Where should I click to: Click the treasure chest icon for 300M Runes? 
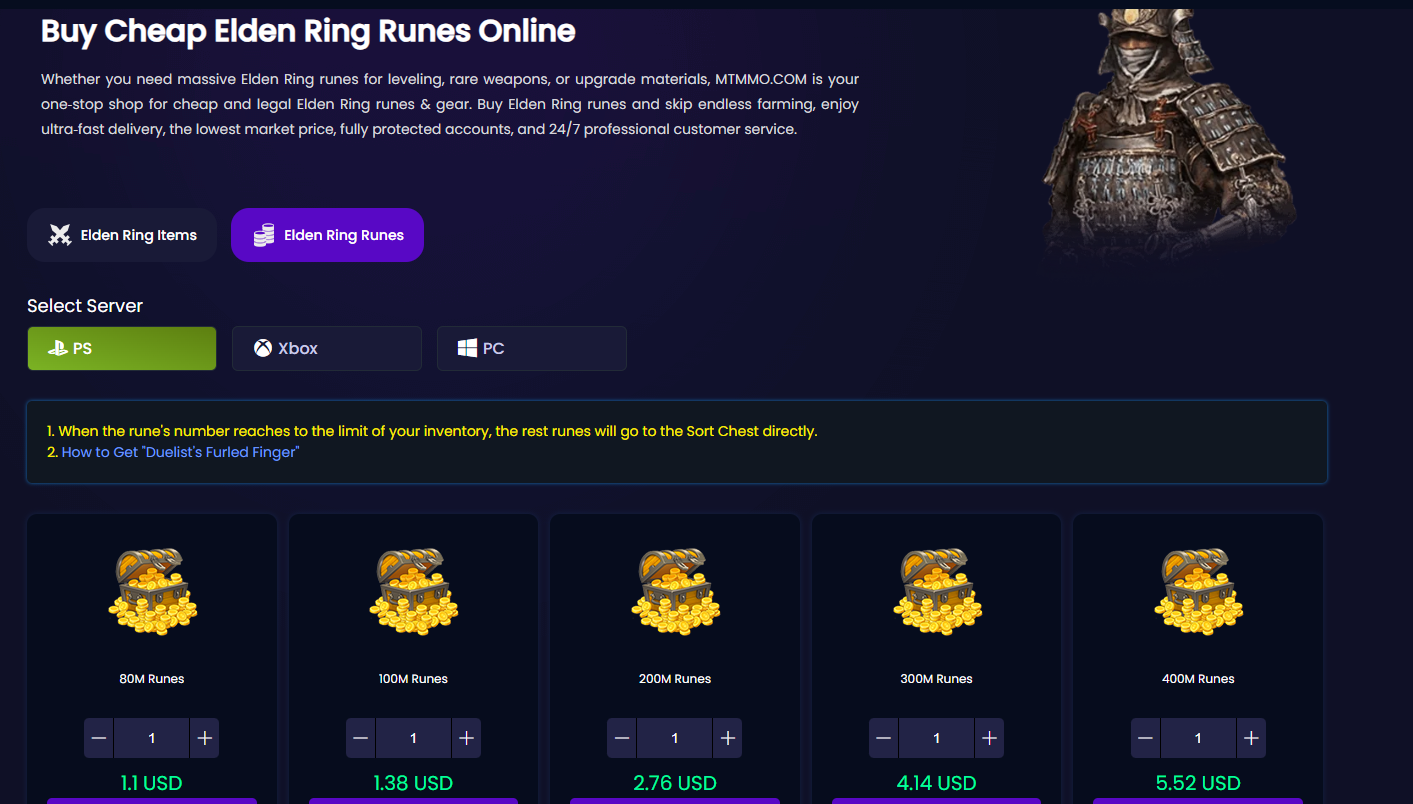(x=937, y=592)
